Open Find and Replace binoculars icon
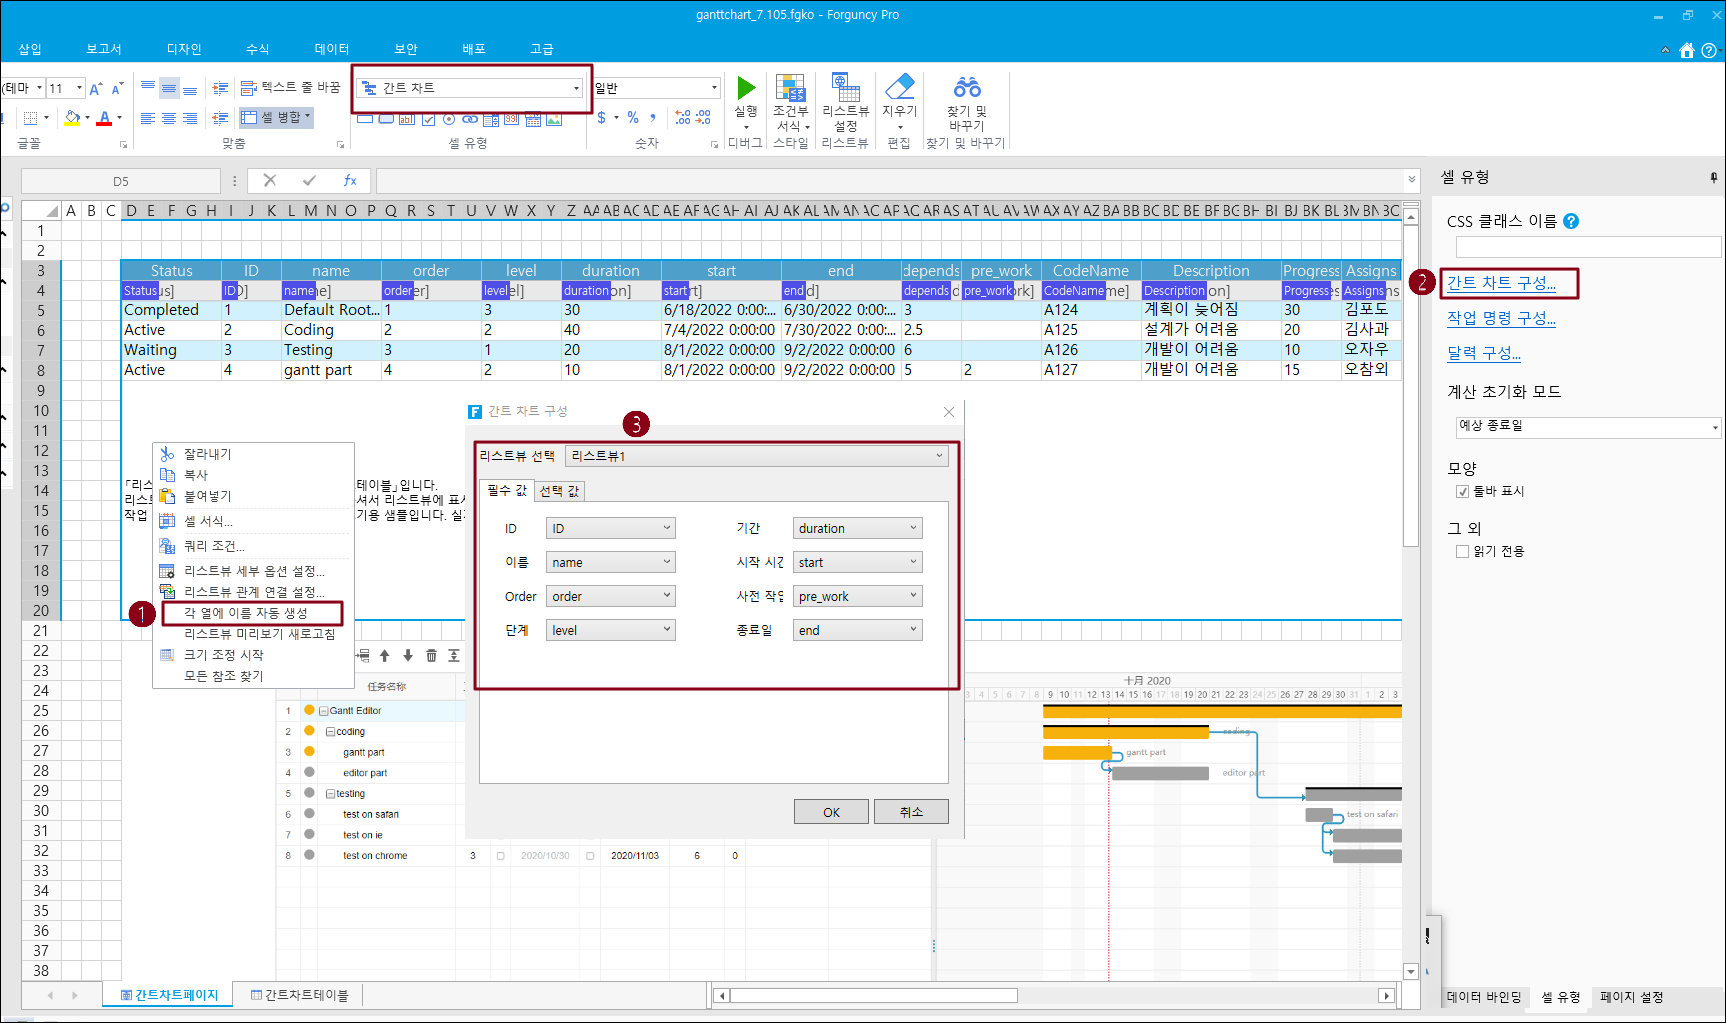This screenshot has height=1023, width=1726. 966,88
